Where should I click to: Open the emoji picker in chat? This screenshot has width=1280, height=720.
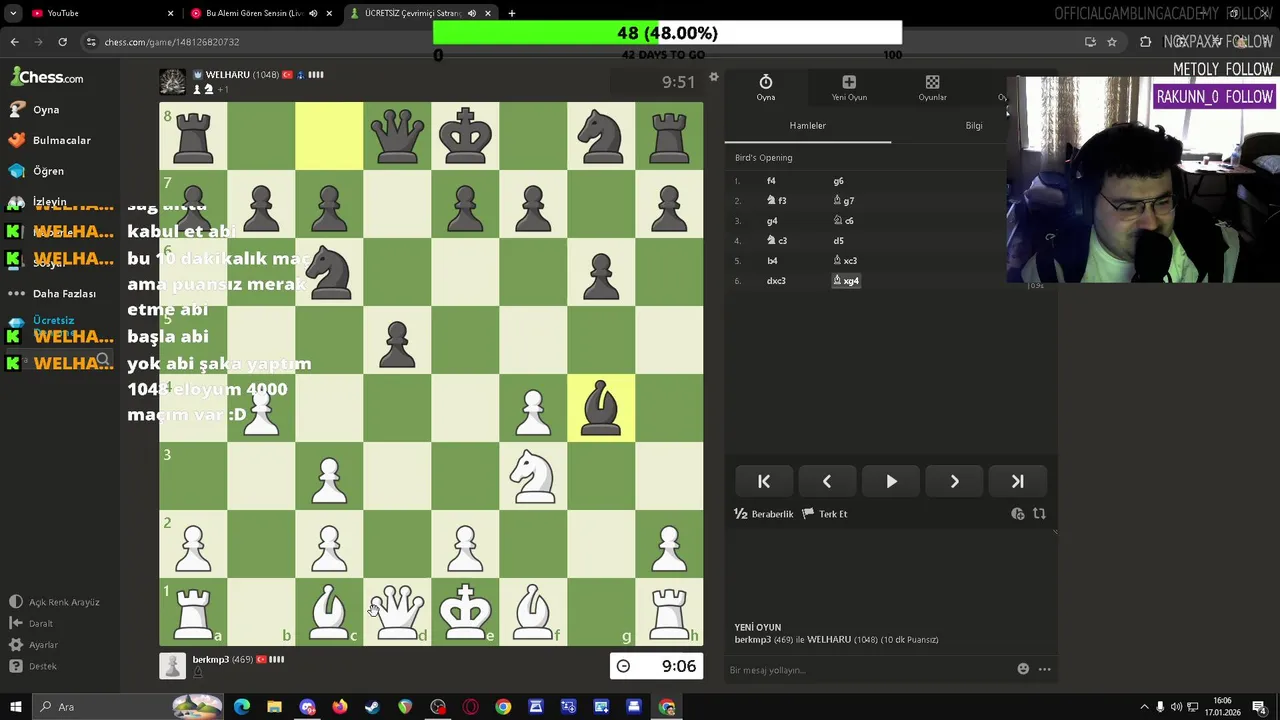coord(1023,669)
